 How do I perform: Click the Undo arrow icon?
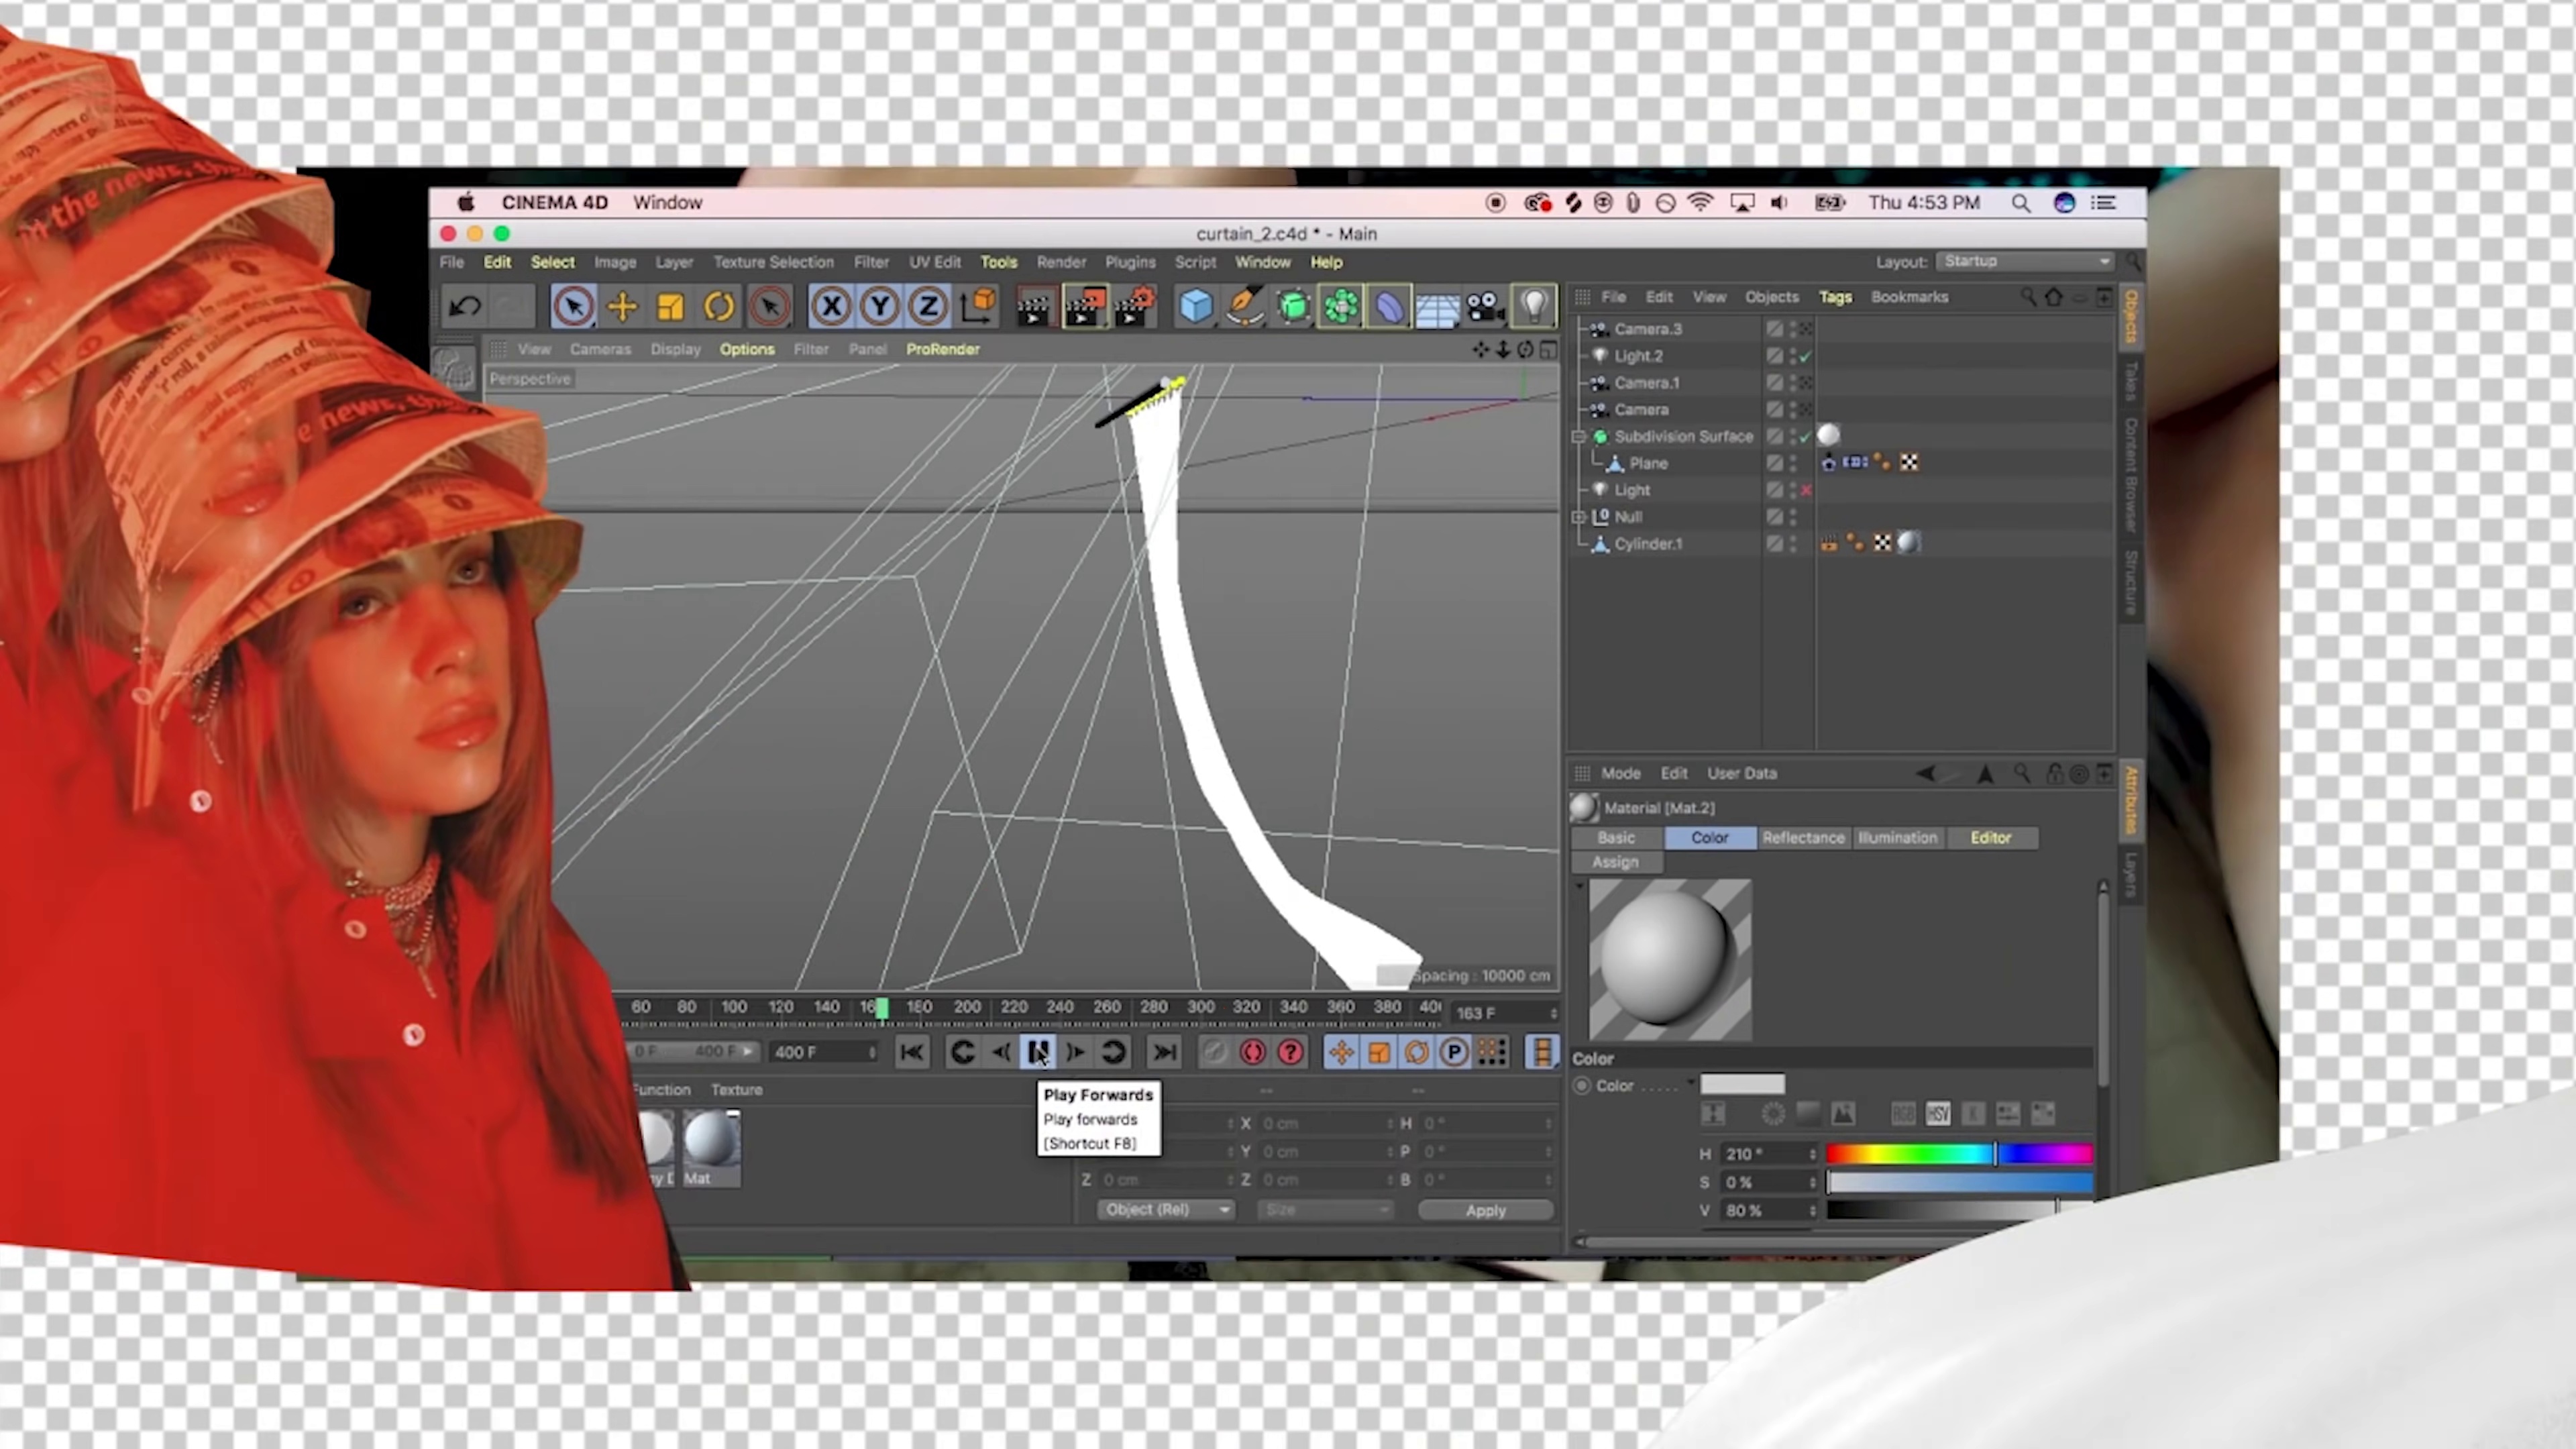click(465, 307)
